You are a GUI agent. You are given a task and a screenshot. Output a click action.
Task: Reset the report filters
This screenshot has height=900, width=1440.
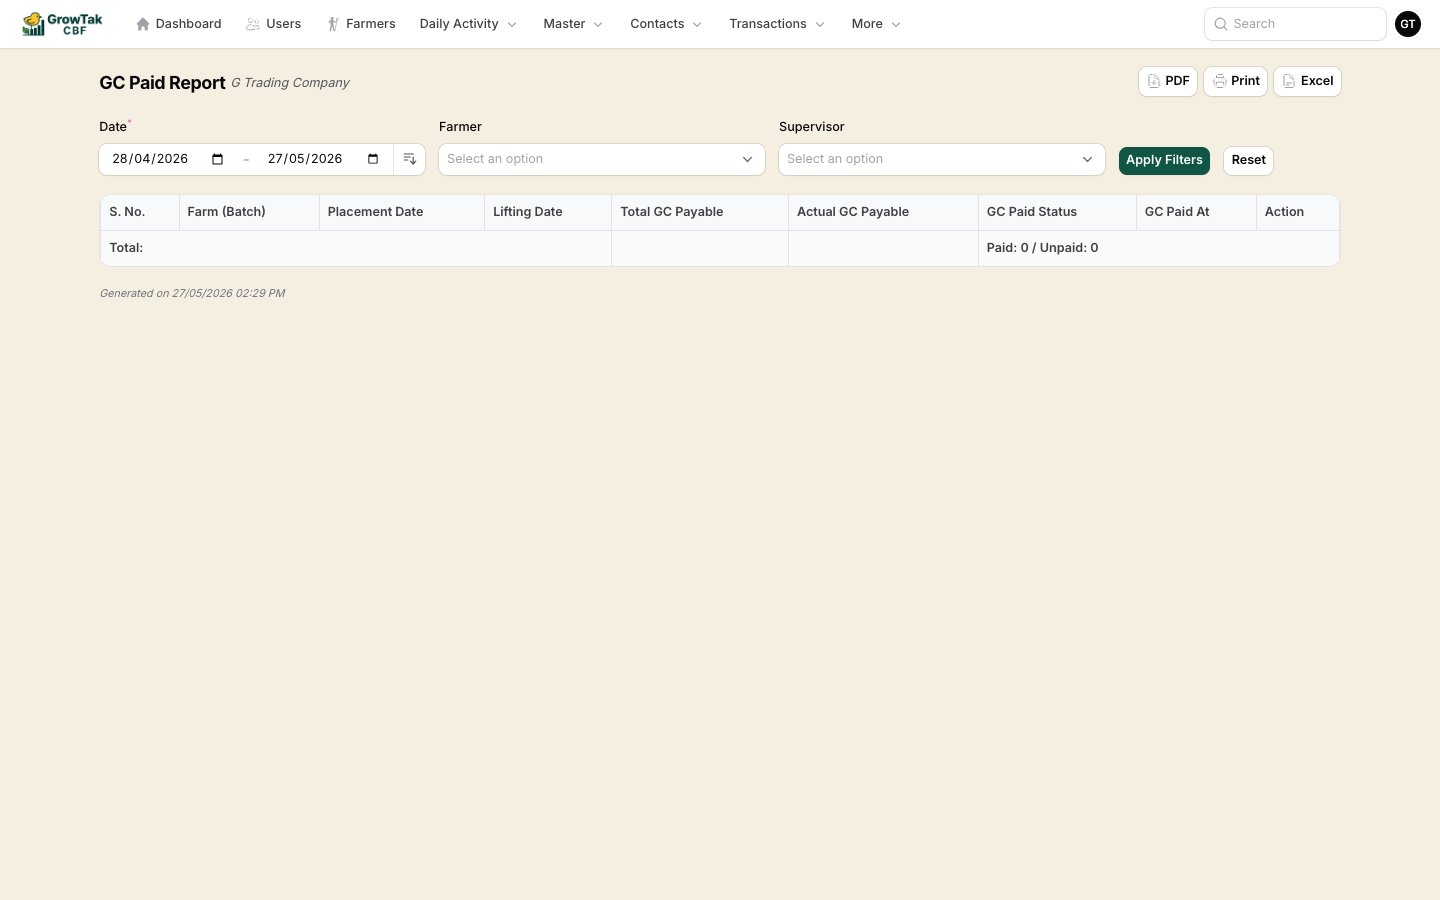[1248, 160]
